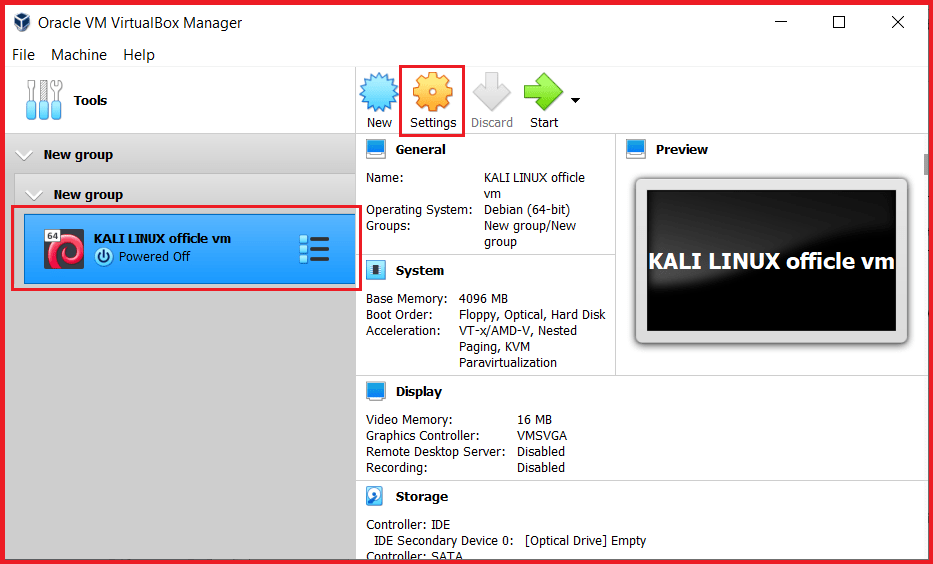Collapse the outer New group chevron
Screen dimensions: 933x564
click(24, 156)
